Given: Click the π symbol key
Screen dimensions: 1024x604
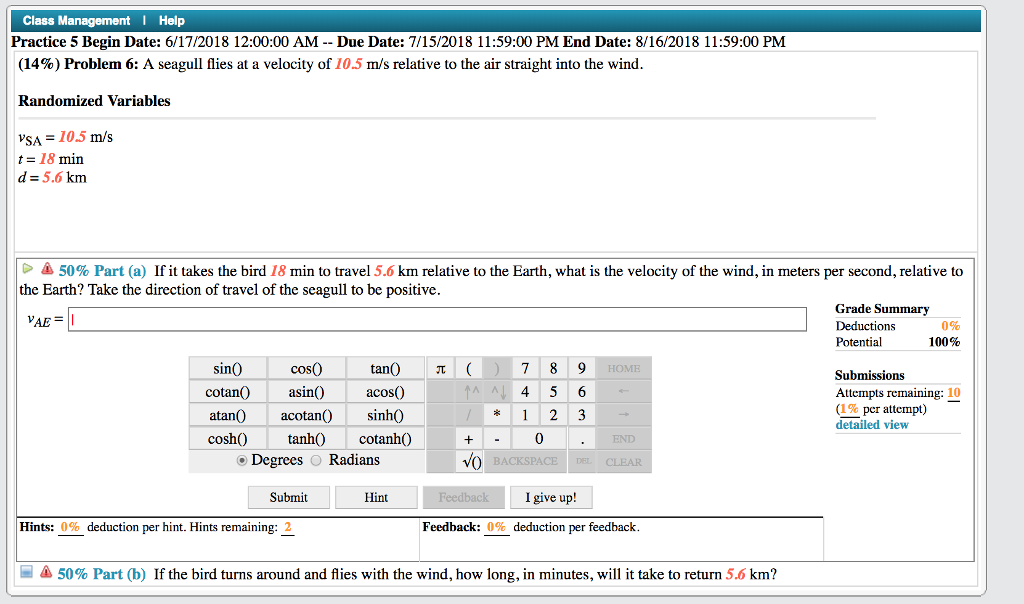Looking at the screenshot, I should [440, 368].
